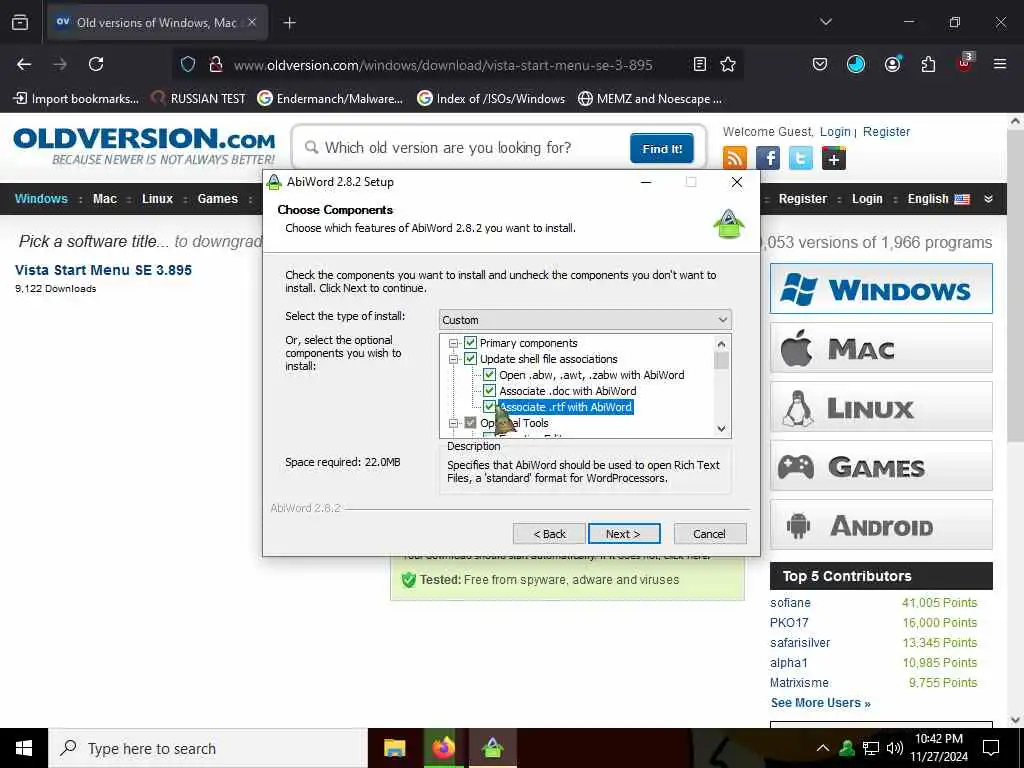Toggle Associate .rtf with AbiWord checkbox

point(489,406)
